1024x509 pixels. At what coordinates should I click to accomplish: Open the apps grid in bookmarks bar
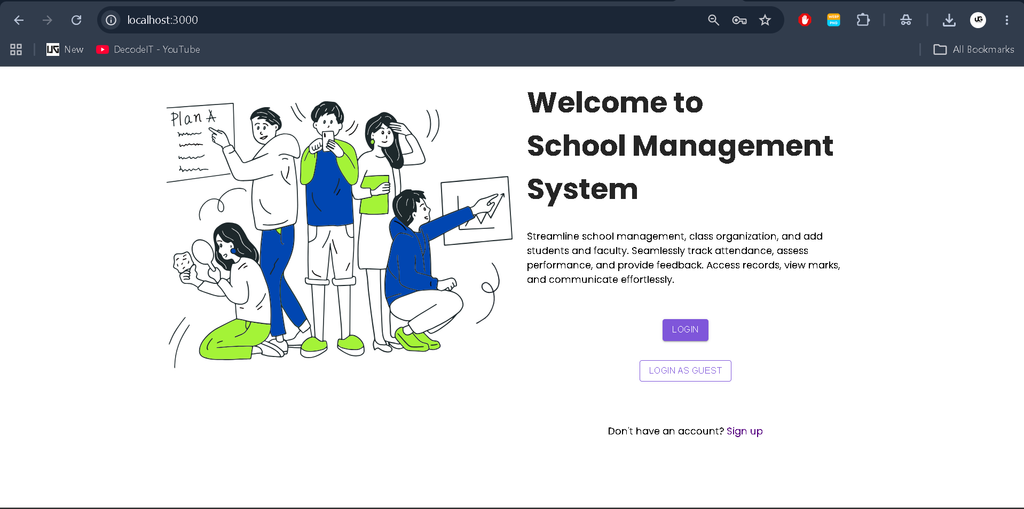coord(16,49)
